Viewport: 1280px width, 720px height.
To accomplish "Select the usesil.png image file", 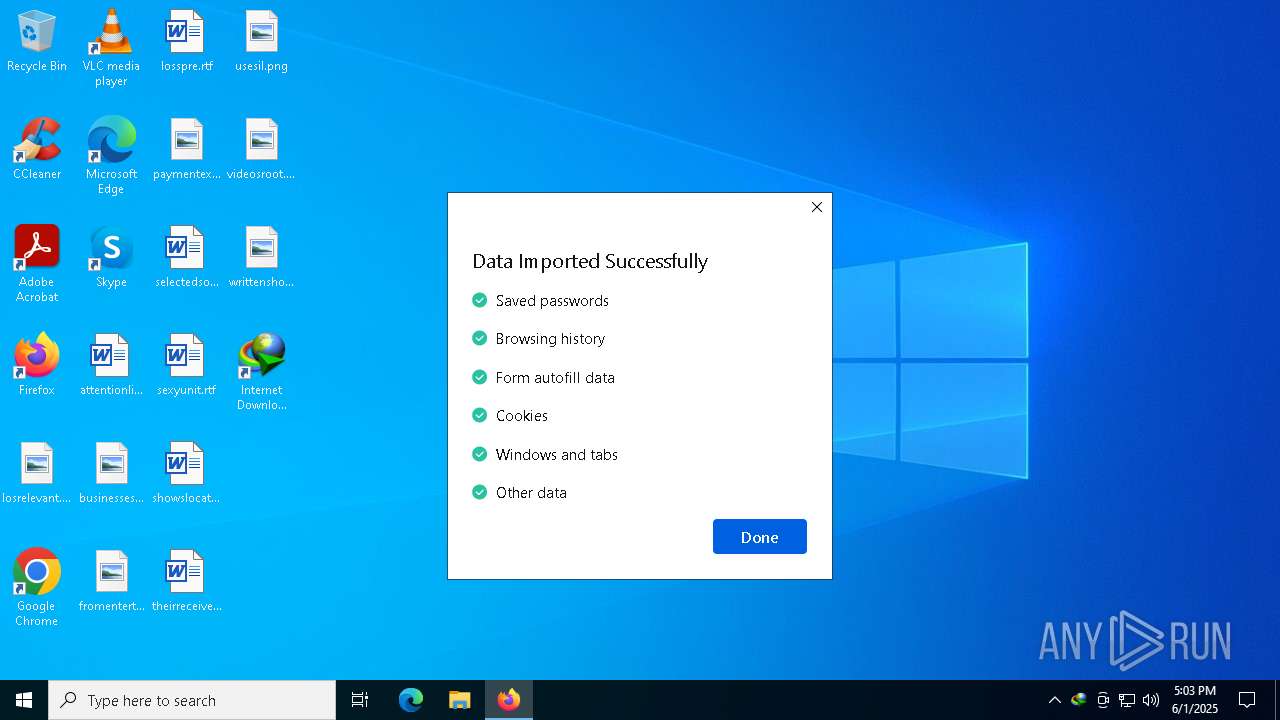I will click(x=261, y=42).
